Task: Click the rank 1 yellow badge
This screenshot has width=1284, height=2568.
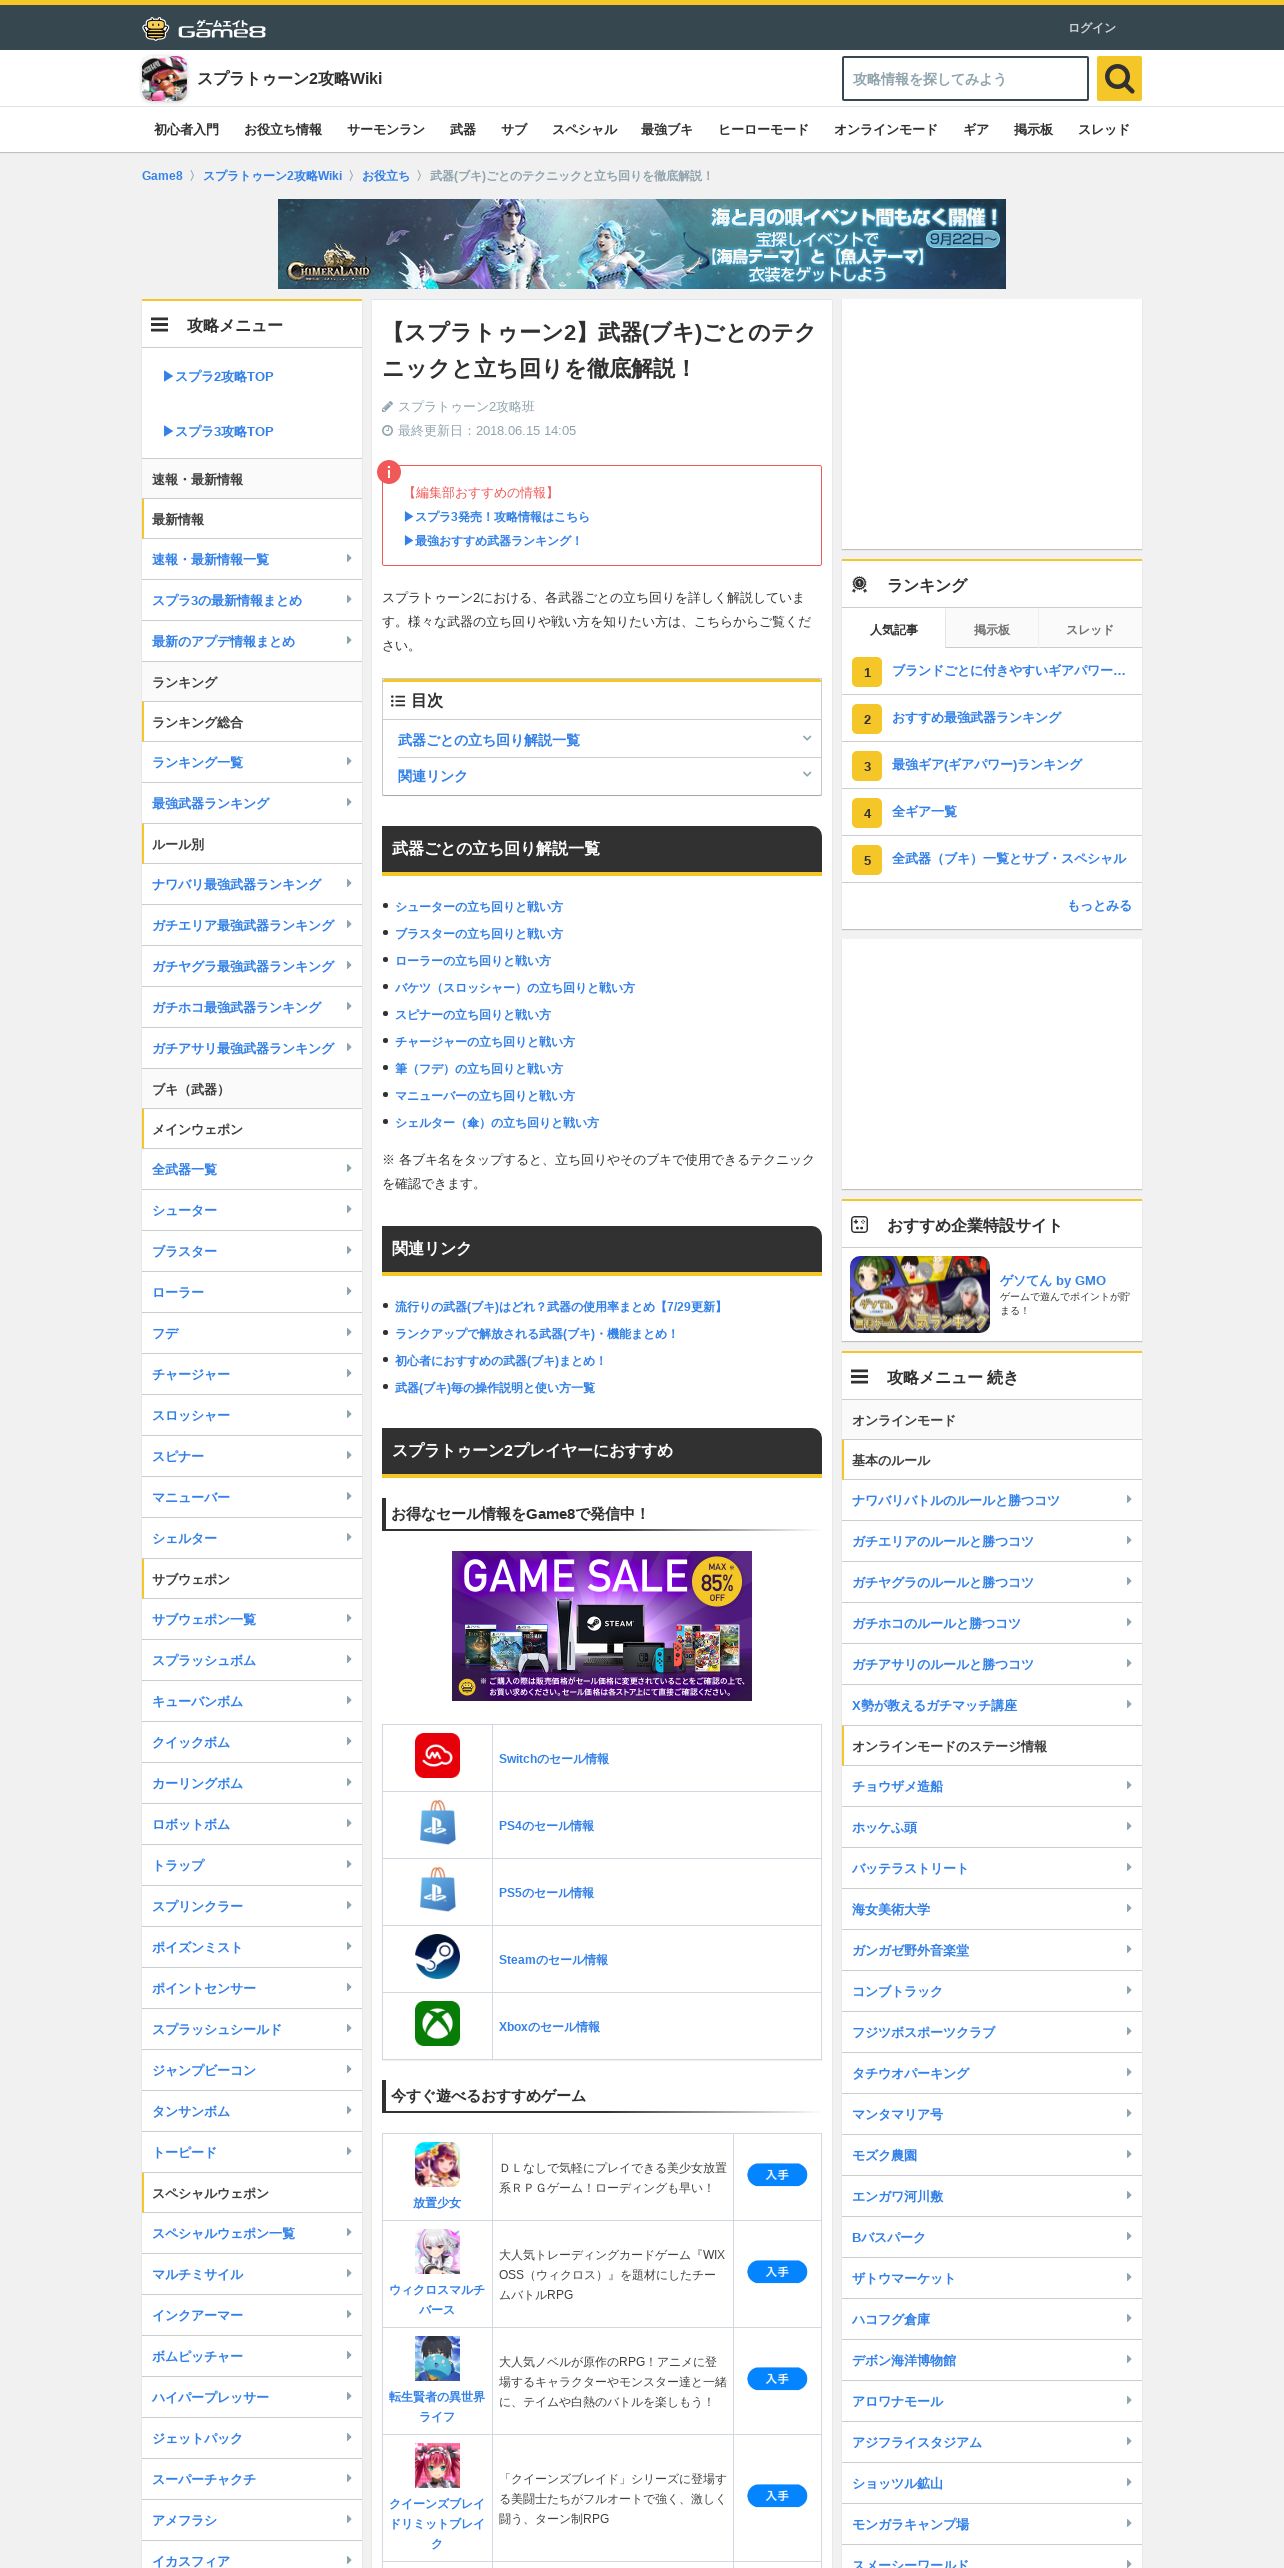Action: 867,672
